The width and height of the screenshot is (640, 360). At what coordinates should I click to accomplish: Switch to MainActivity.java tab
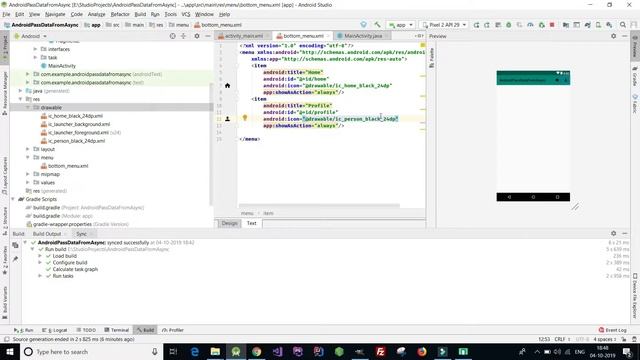363,36
